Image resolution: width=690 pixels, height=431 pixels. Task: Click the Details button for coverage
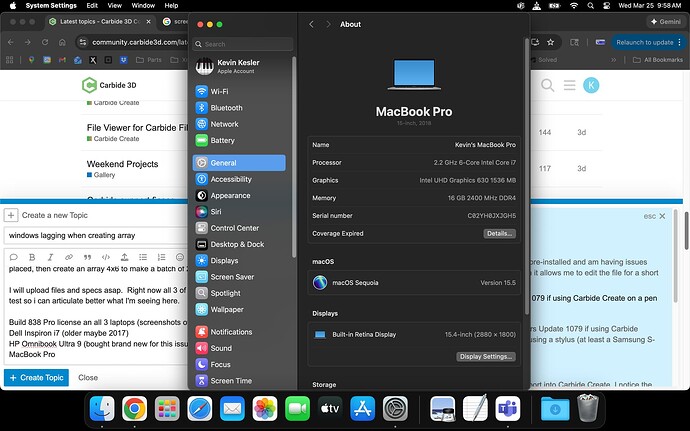coord(499,233)
